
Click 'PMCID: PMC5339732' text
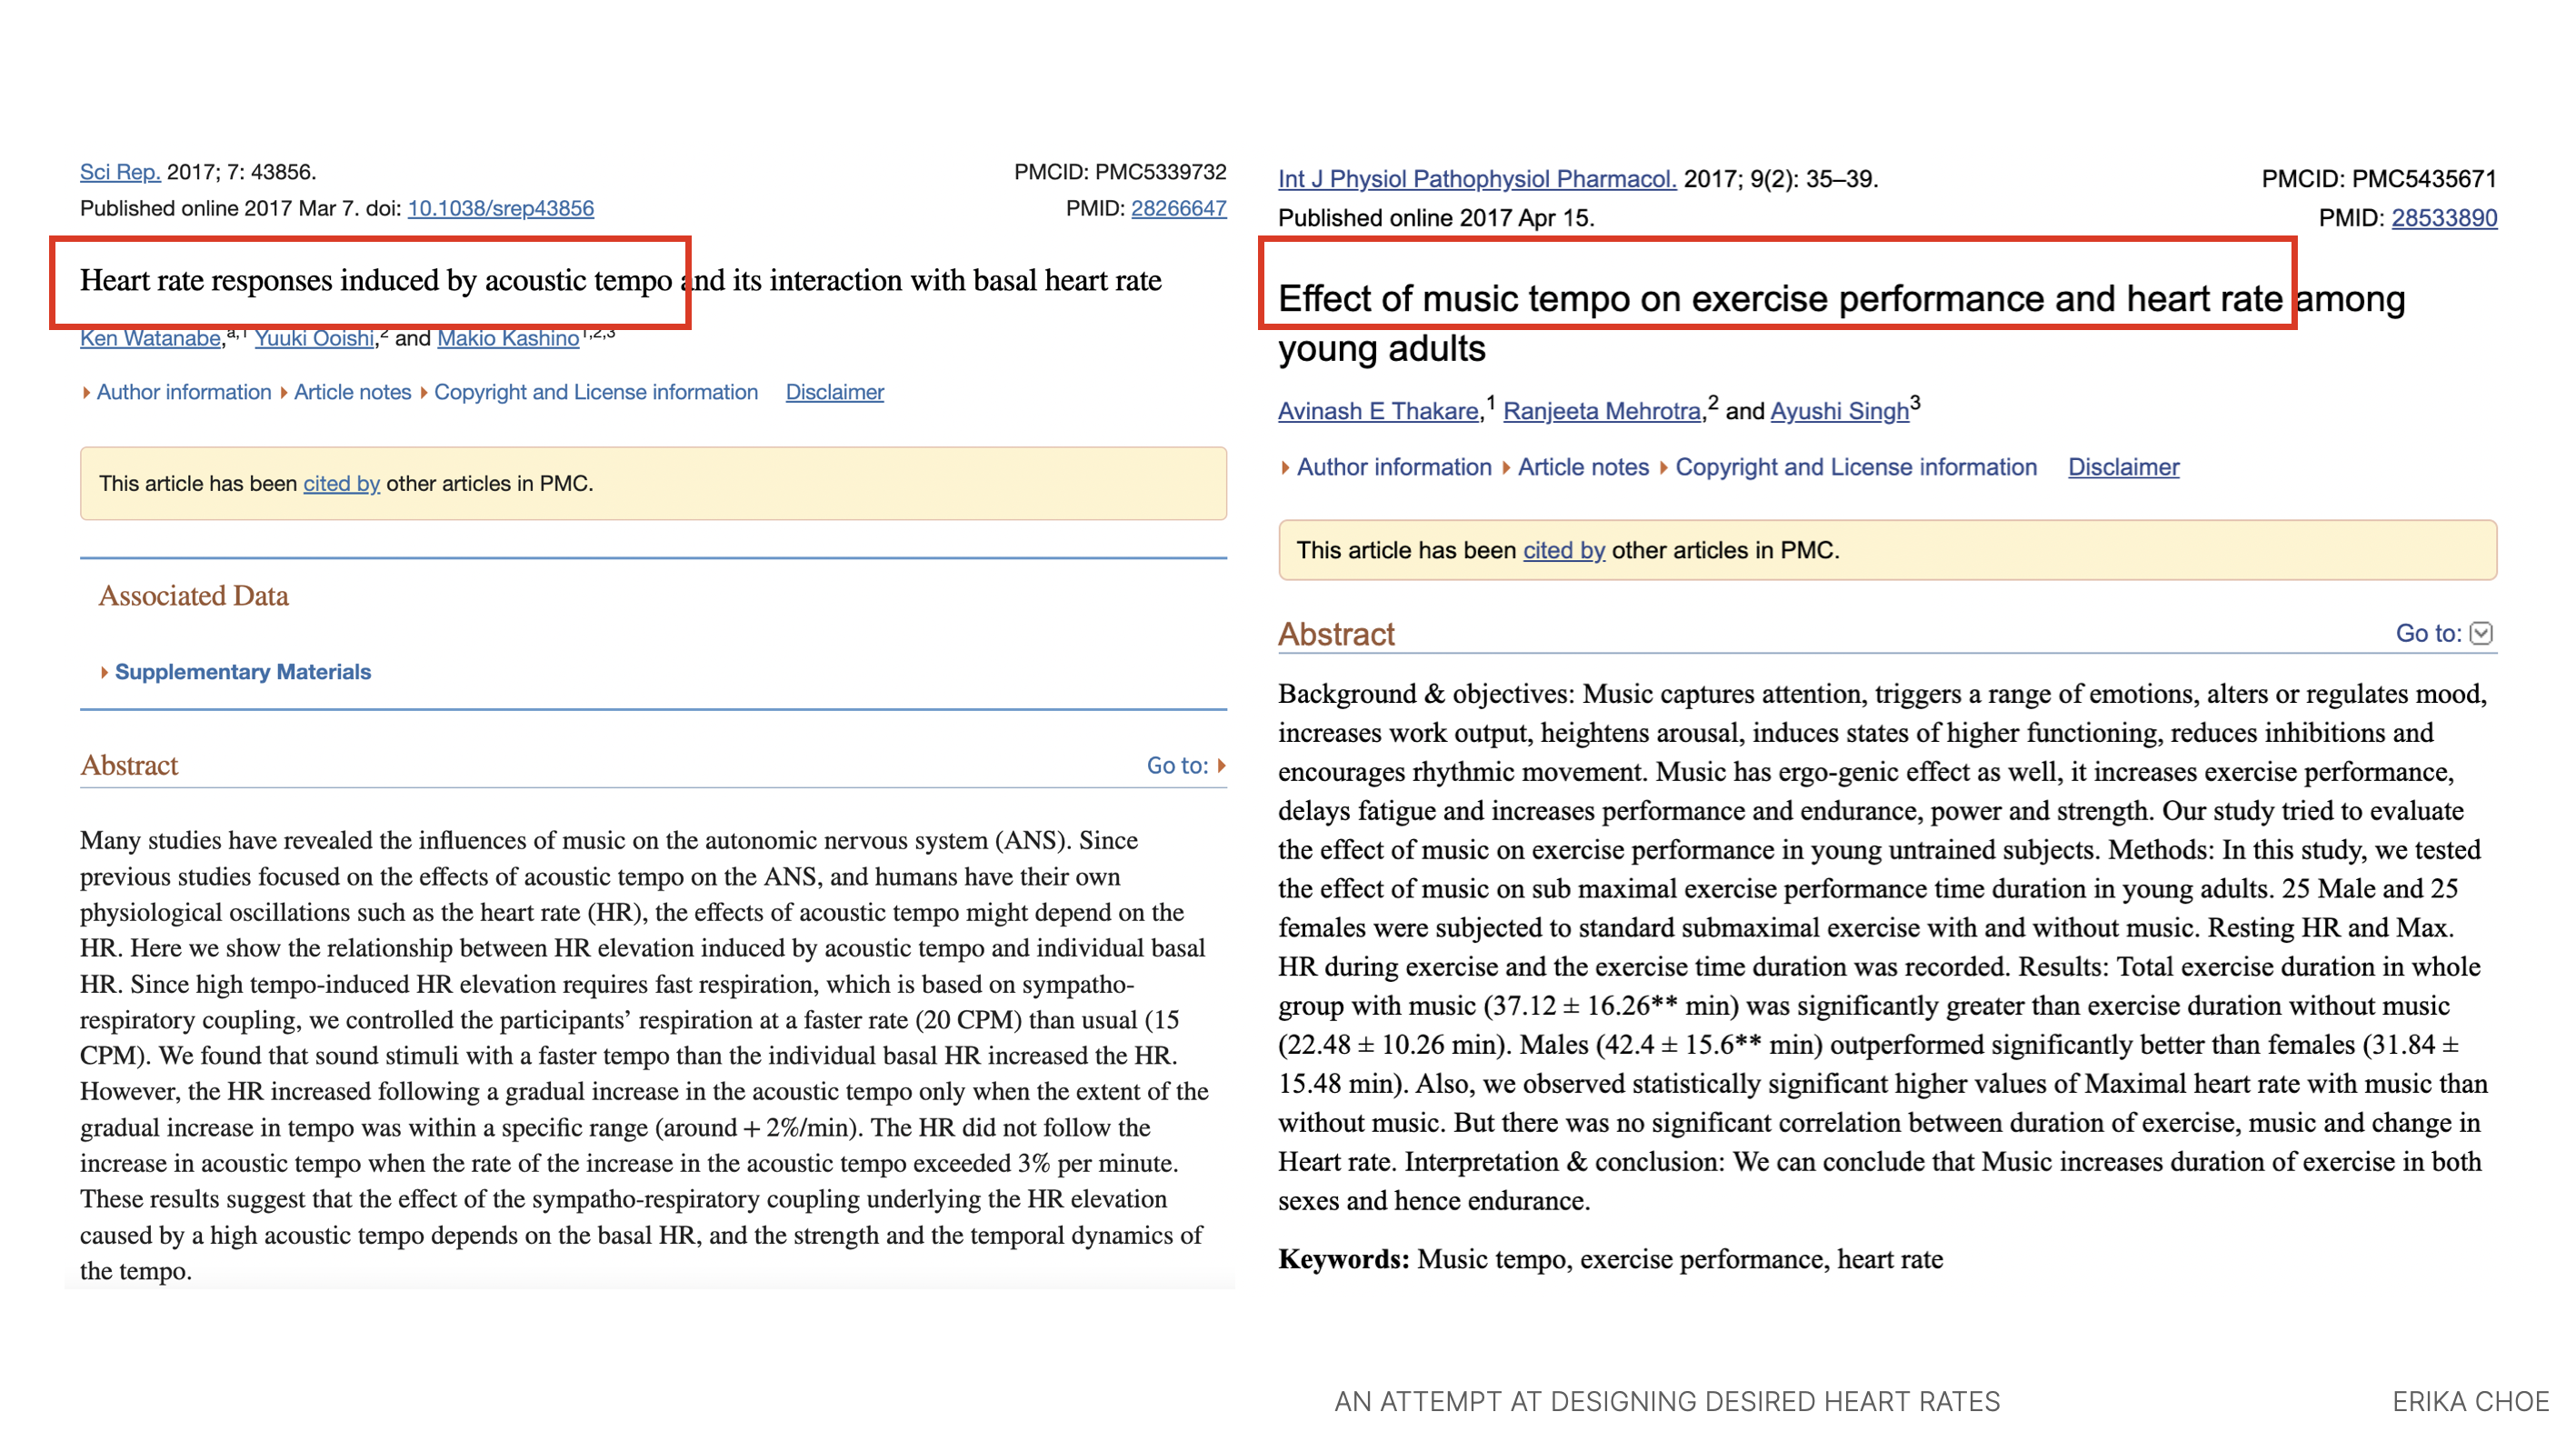tap(1120, 172)
